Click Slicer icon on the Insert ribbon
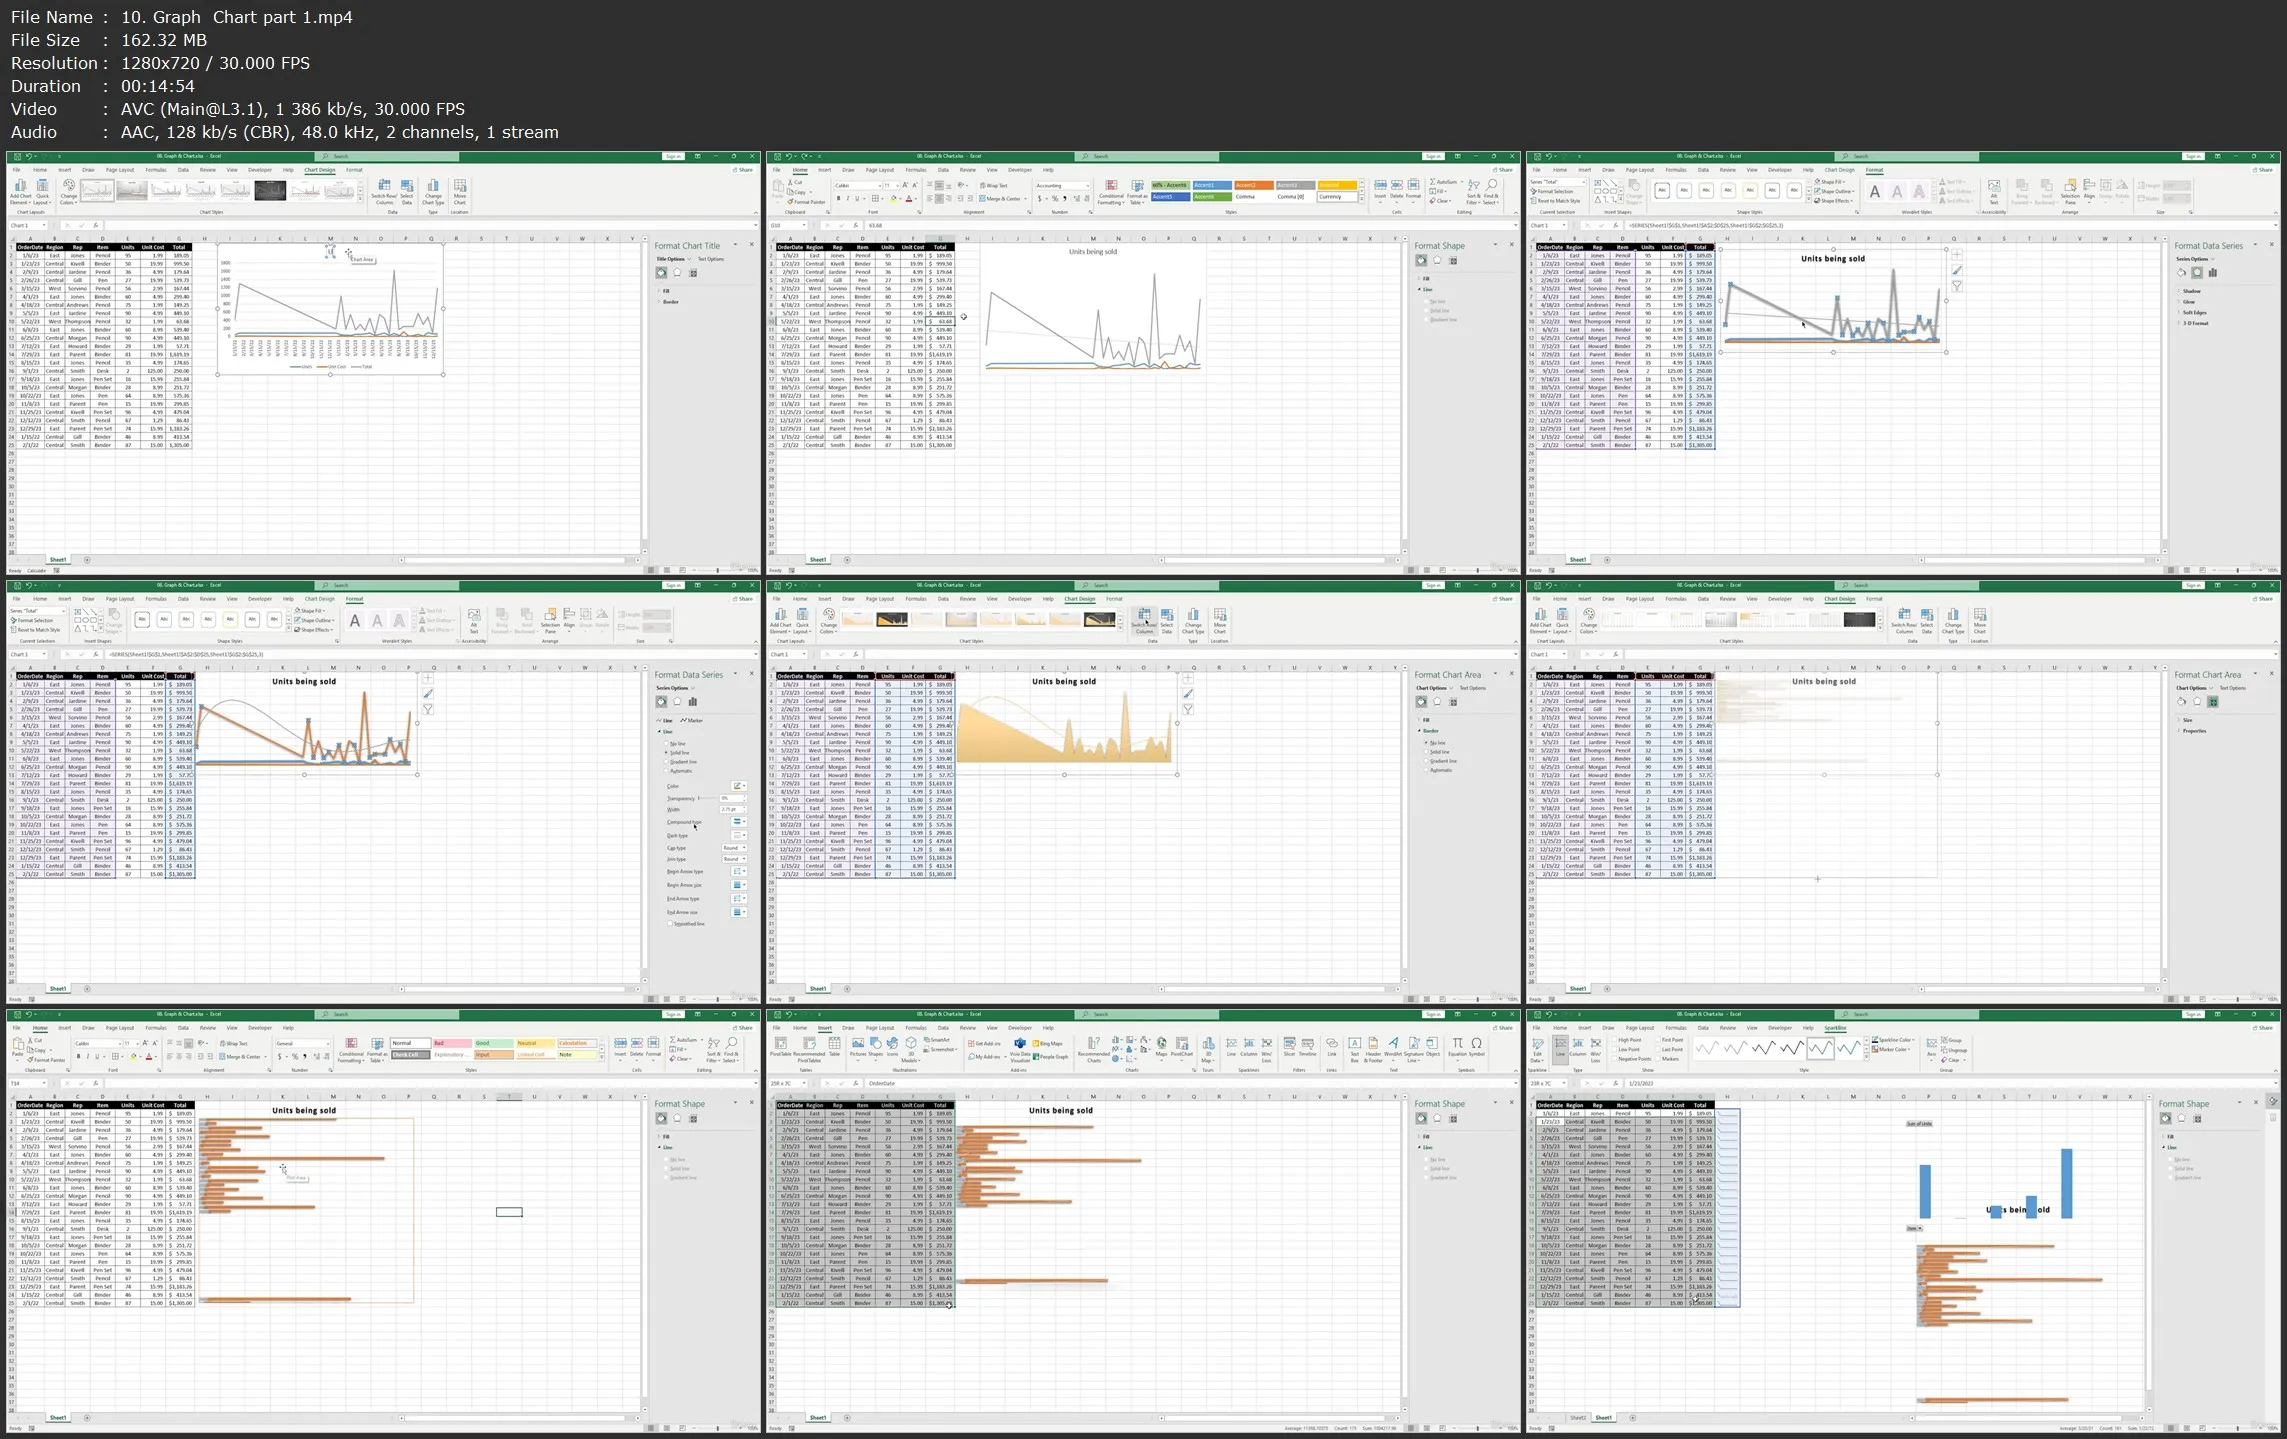 [x=1289, y=1047]
